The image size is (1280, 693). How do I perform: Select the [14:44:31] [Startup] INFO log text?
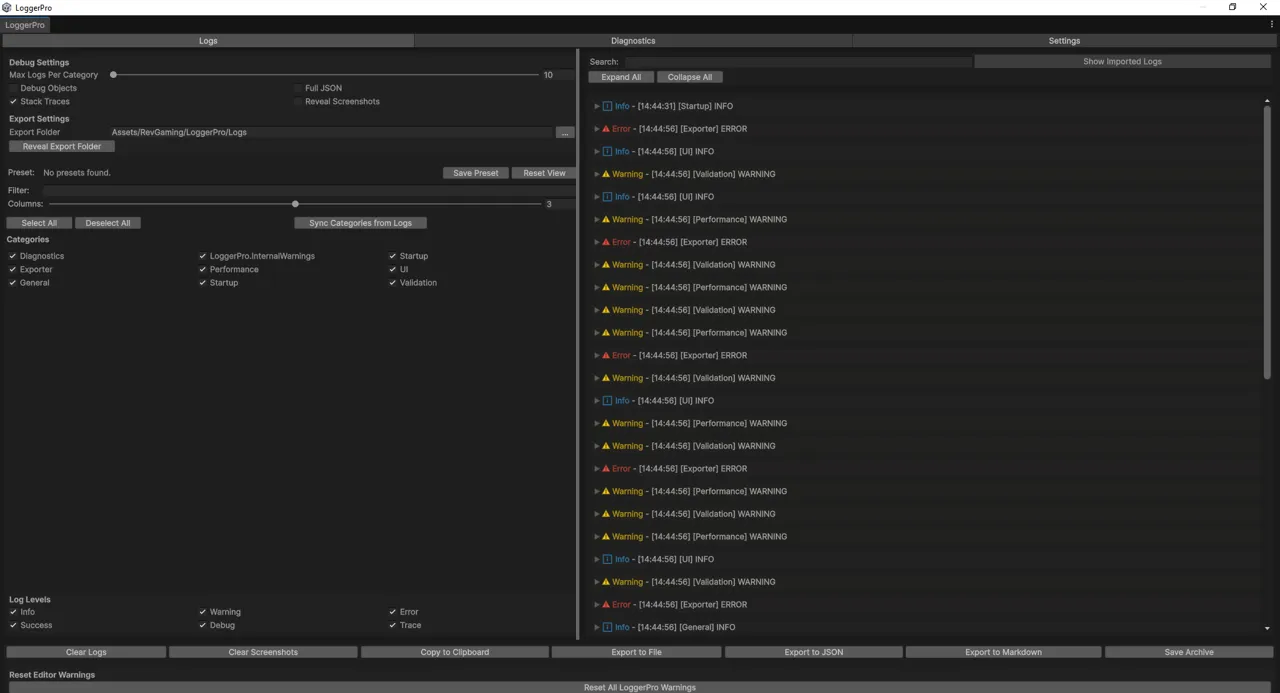685,106
